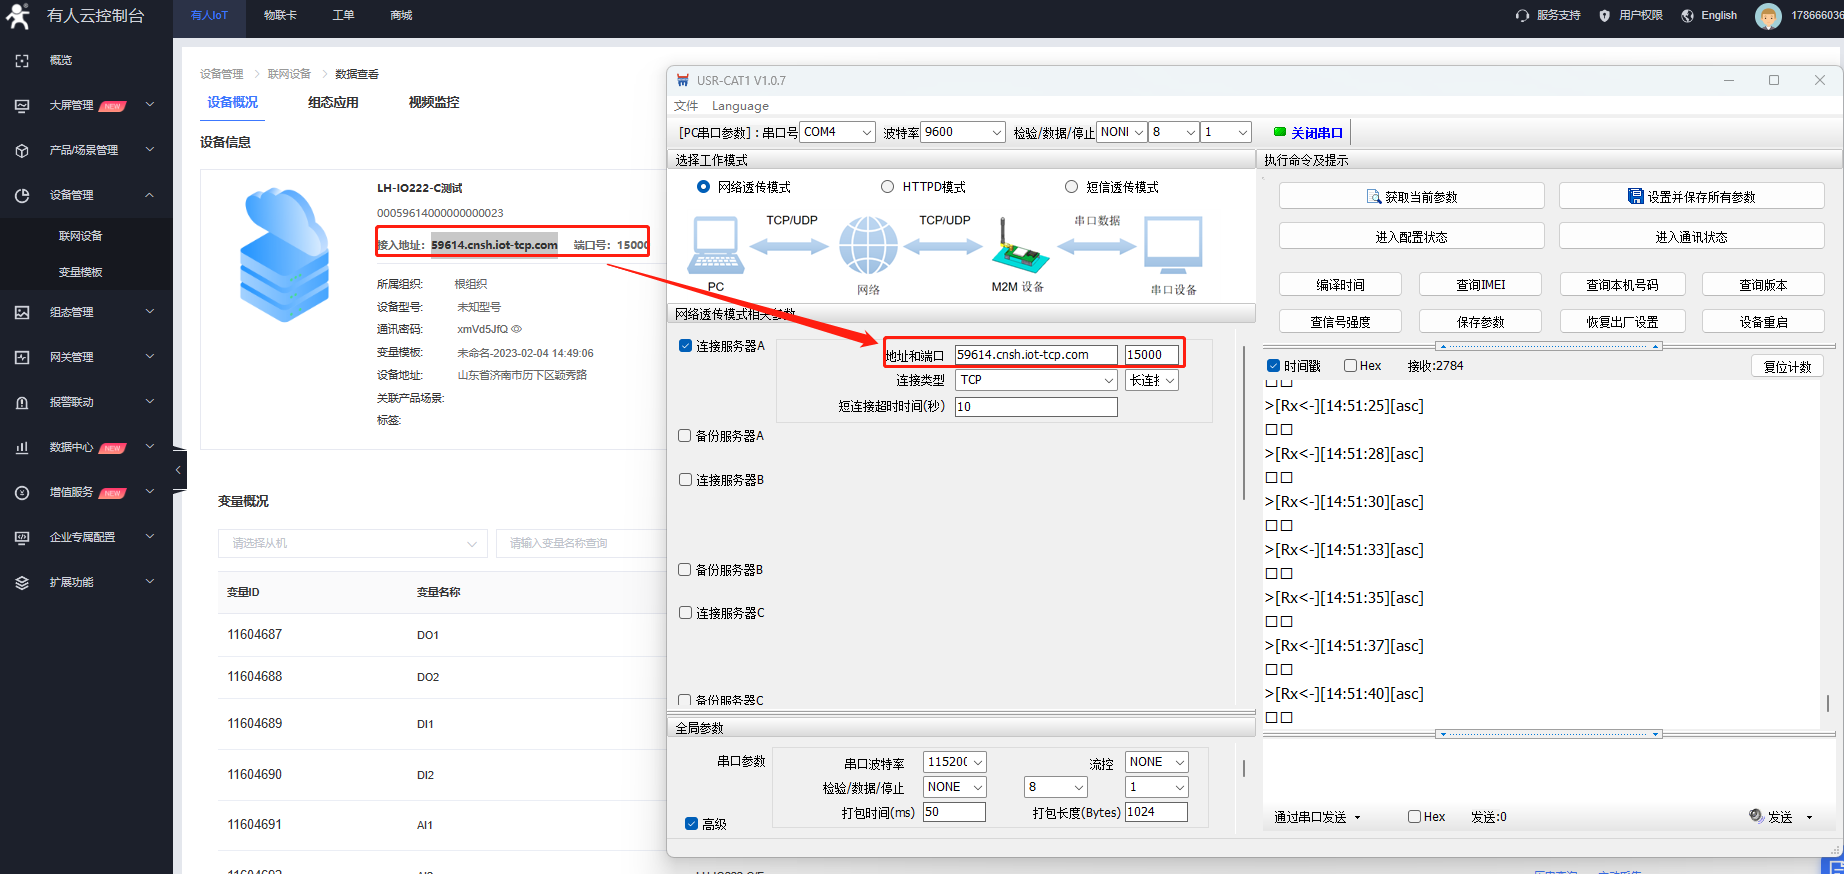Click the server address input field

coord(1035,355)
